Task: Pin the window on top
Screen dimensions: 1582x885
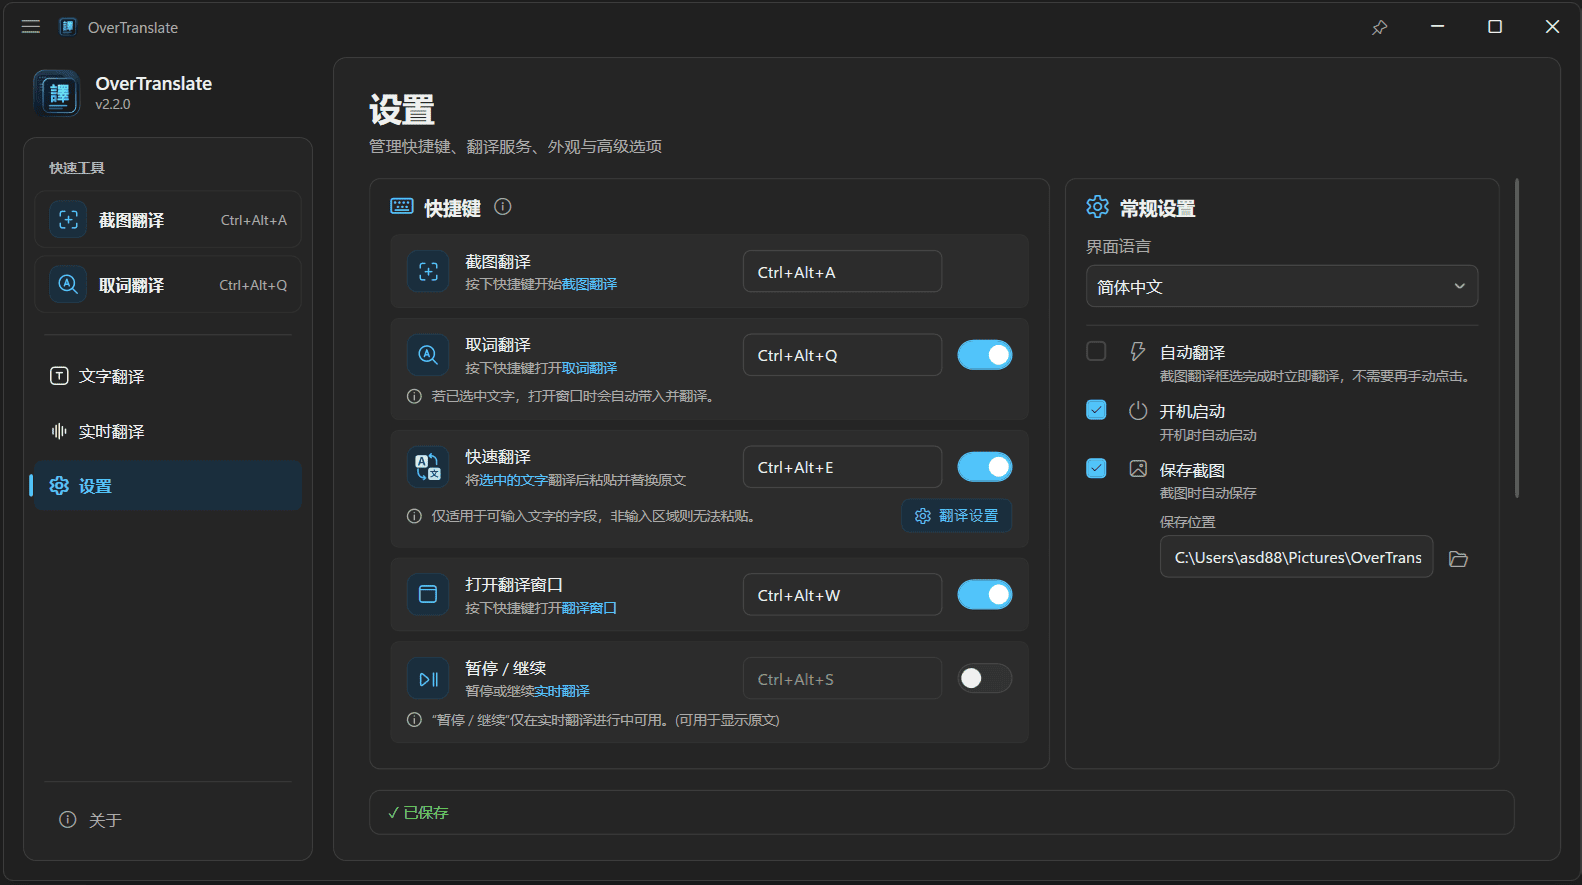Action: click(x=1379, y=27)
